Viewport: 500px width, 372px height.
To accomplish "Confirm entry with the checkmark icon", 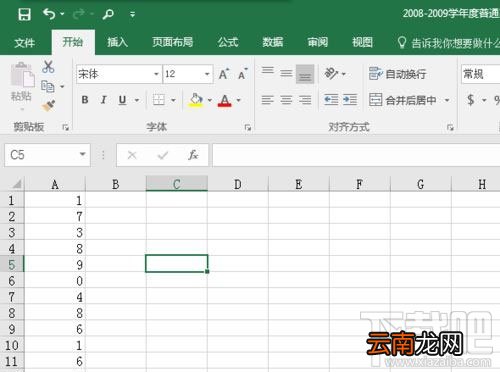I will tap(162, 155).
